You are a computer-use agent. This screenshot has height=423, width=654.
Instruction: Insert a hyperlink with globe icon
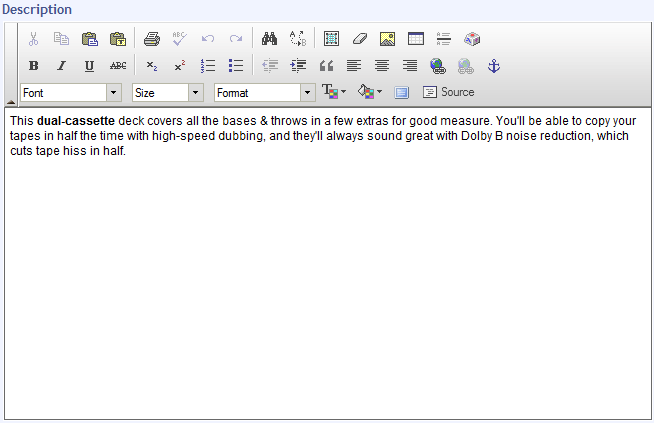(x=437, y=66)
